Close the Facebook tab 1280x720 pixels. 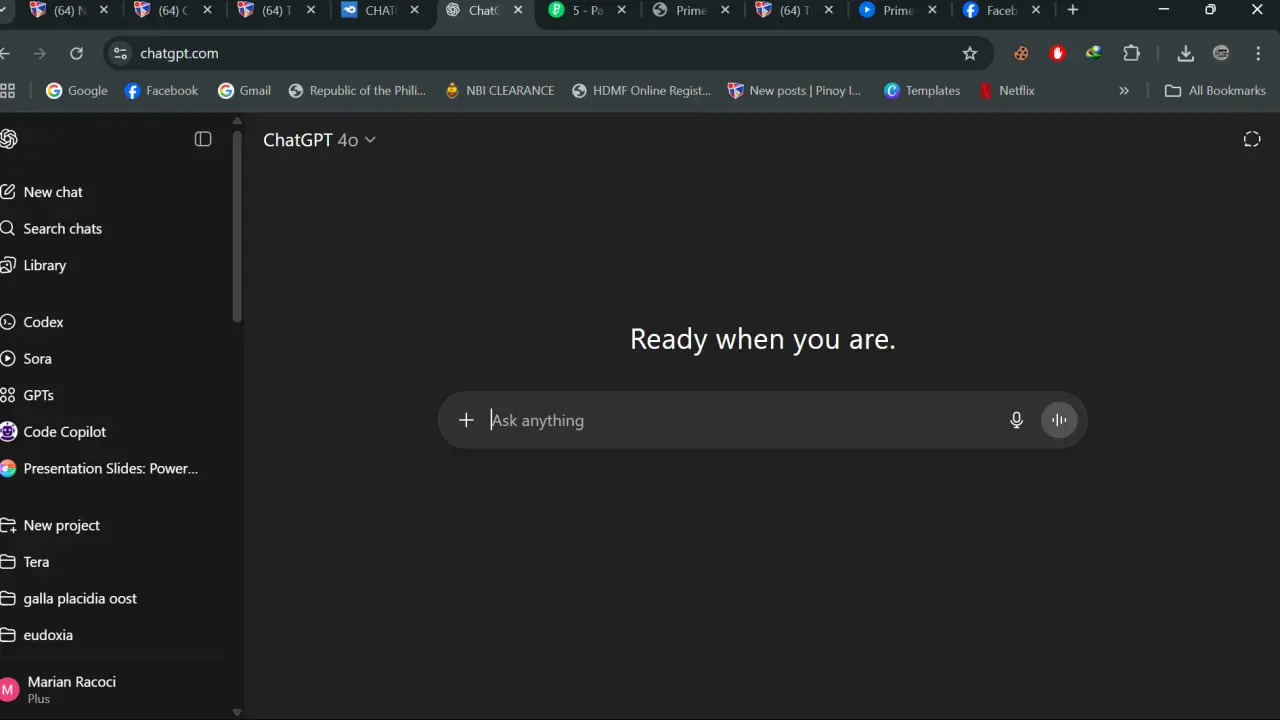tap(1035, 10)
